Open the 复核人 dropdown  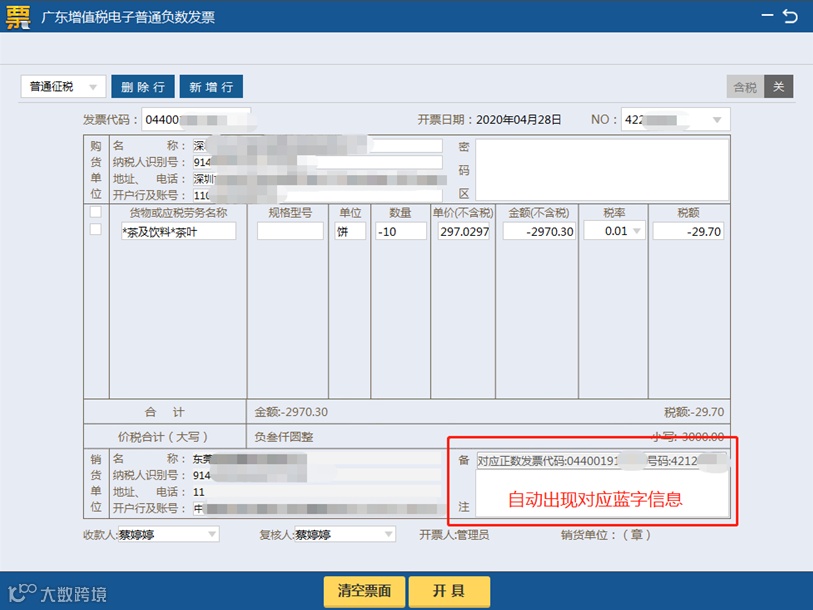[x=345, y=534]
